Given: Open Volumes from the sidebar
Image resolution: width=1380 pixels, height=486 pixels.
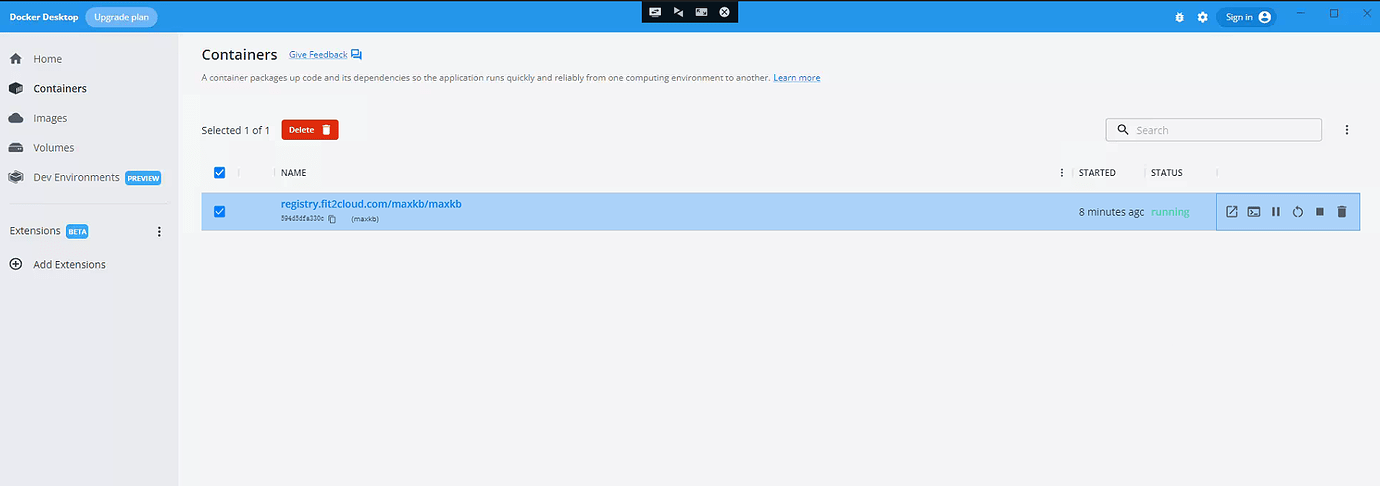Looking at the screenshot, I should click(53, 148).
